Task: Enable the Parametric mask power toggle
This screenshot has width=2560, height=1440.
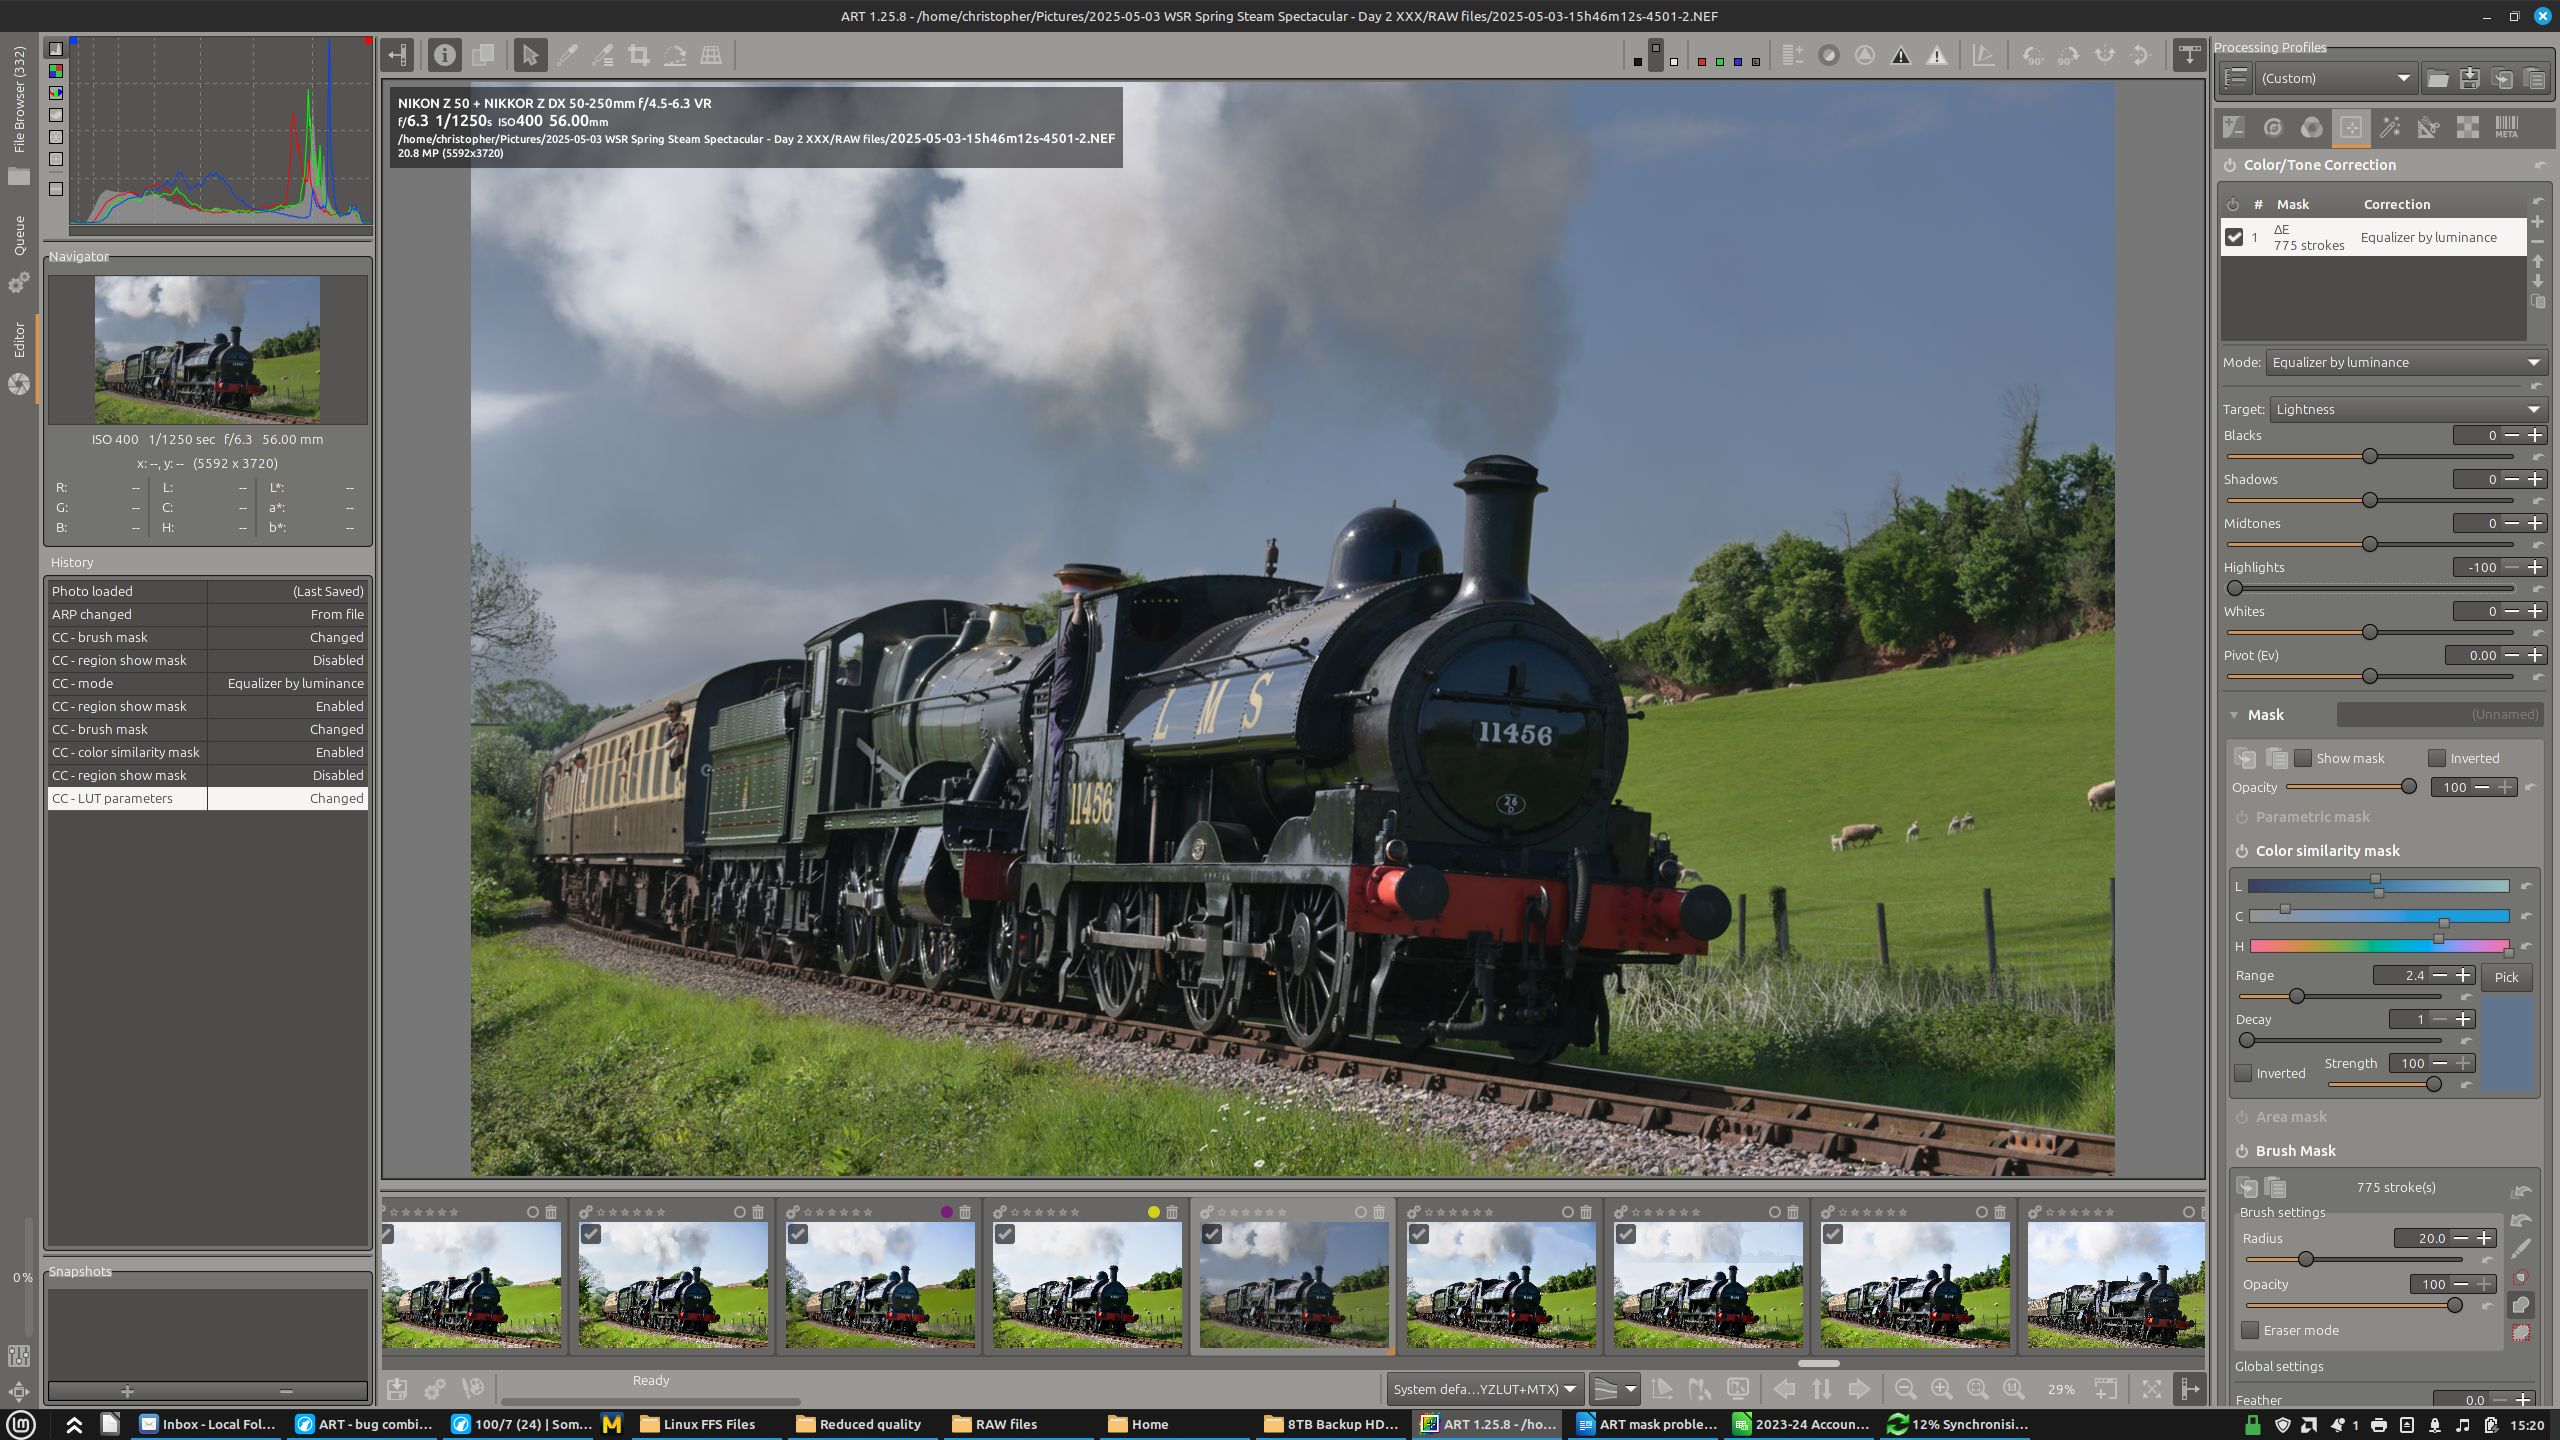Action: (2242, 817)
